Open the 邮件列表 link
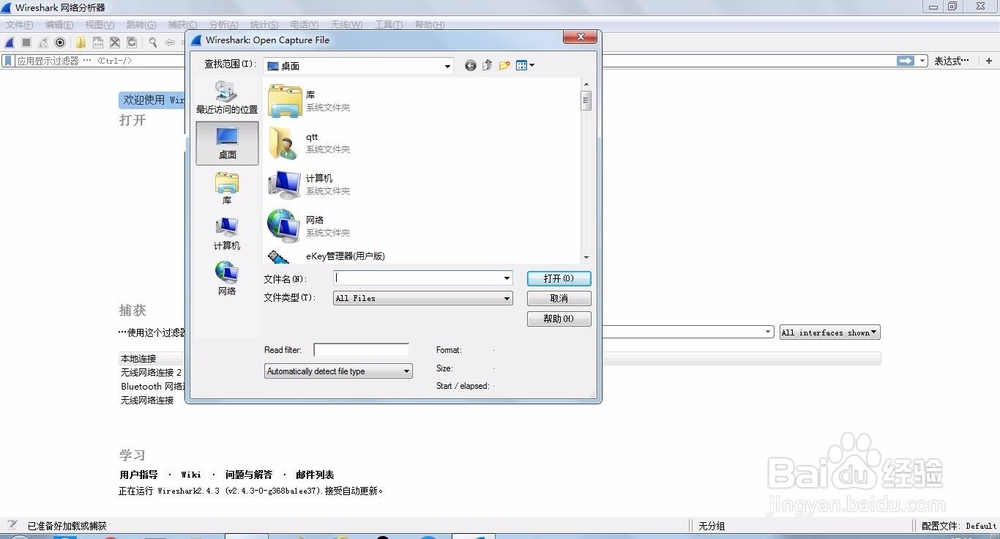This screenshot has width=1000, height=539. pos(315,475)
